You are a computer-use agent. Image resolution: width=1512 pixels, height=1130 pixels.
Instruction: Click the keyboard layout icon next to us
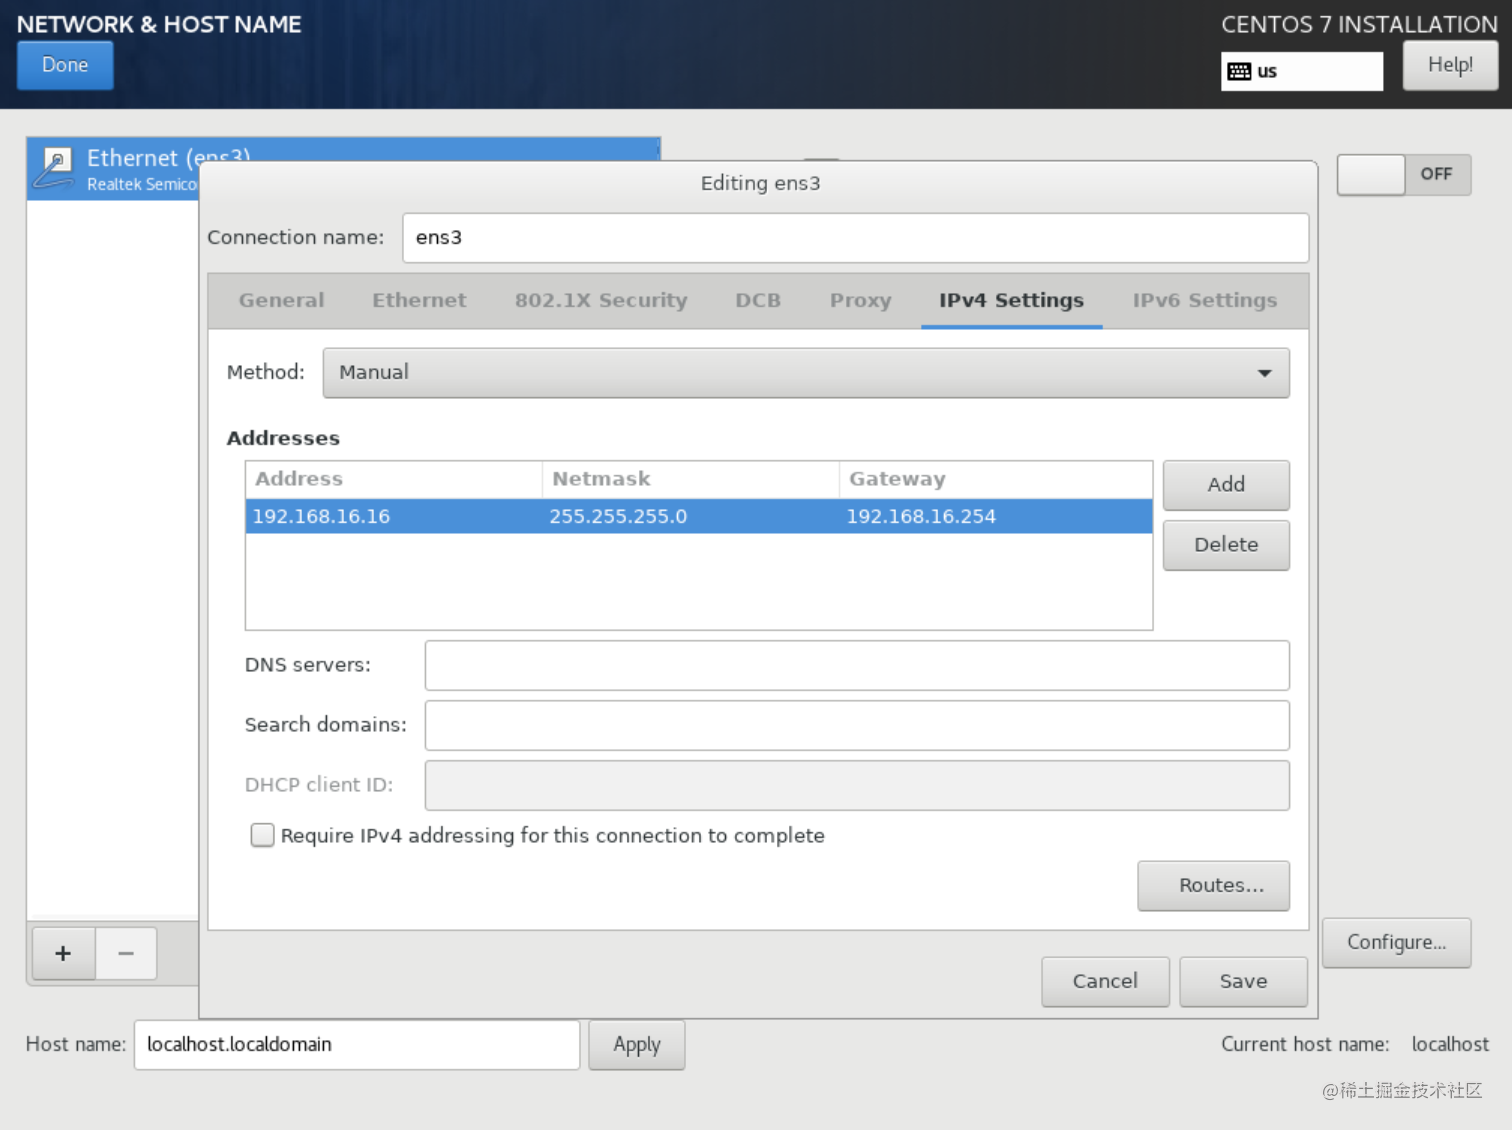pyautogui.click(x=1239, y=71)
